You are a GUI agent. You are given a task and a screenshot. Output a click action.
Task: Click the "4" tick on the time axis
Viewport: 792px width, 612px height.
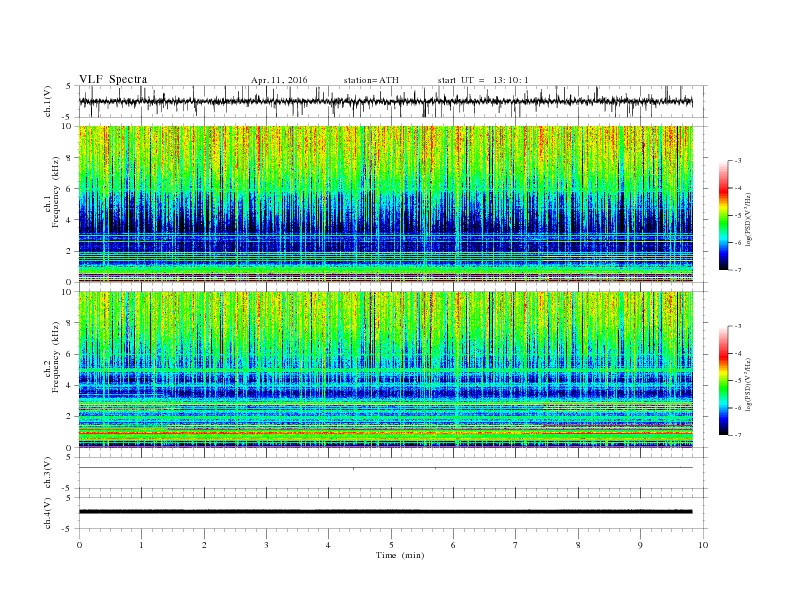click(328, 545)
